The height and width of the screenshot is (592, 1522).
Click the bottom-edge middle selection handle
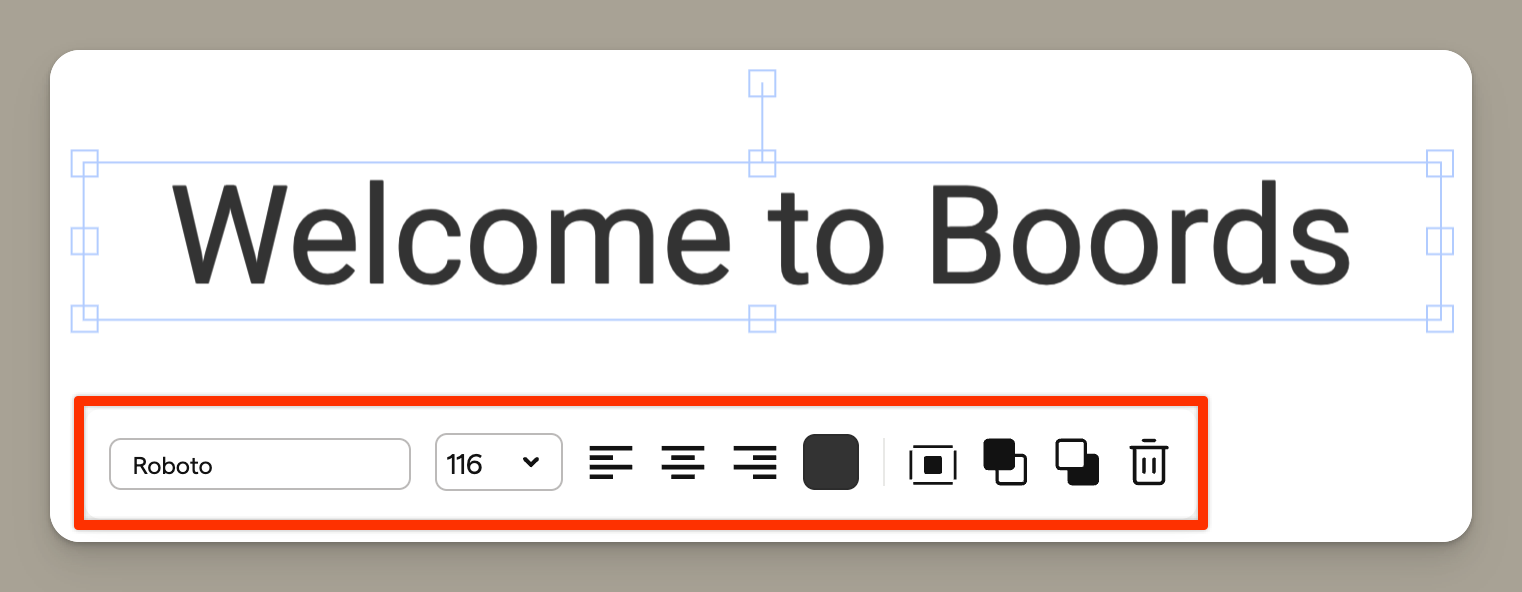click(x=762, y=319)
